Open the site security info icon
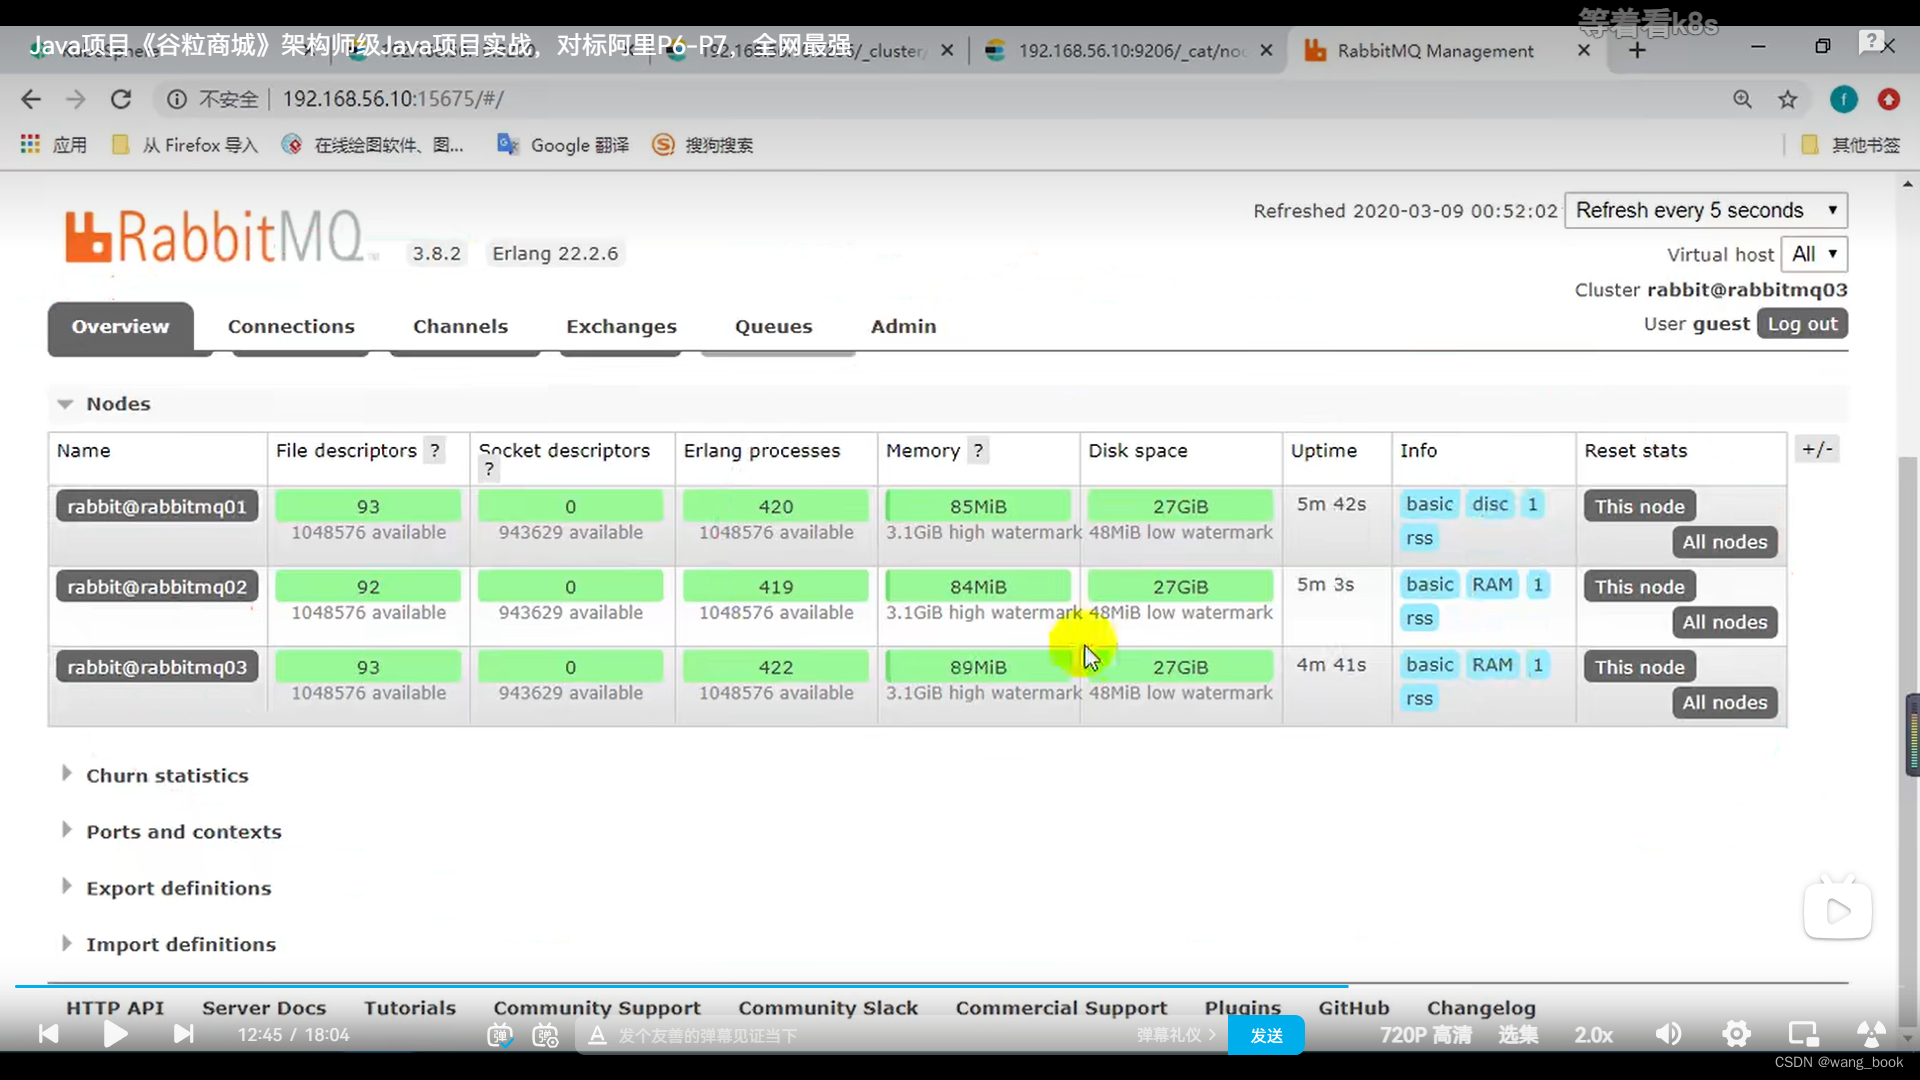1920x1080 pixels. point(177,99)
